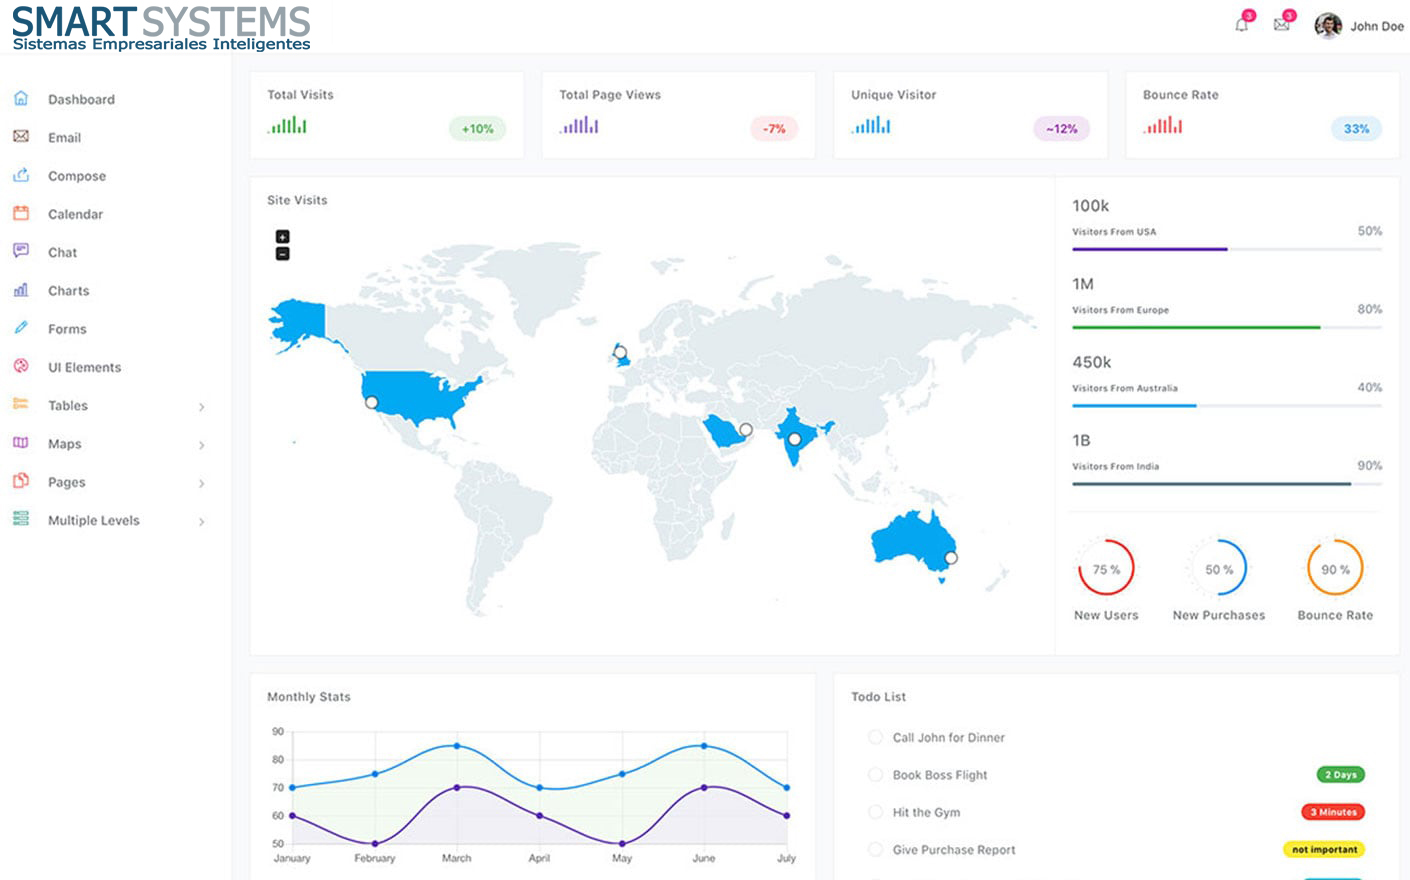The width and height of the screenshot is (1410, 880).
Task: Open the UI Elements menu item
Action: coord(84,367)
